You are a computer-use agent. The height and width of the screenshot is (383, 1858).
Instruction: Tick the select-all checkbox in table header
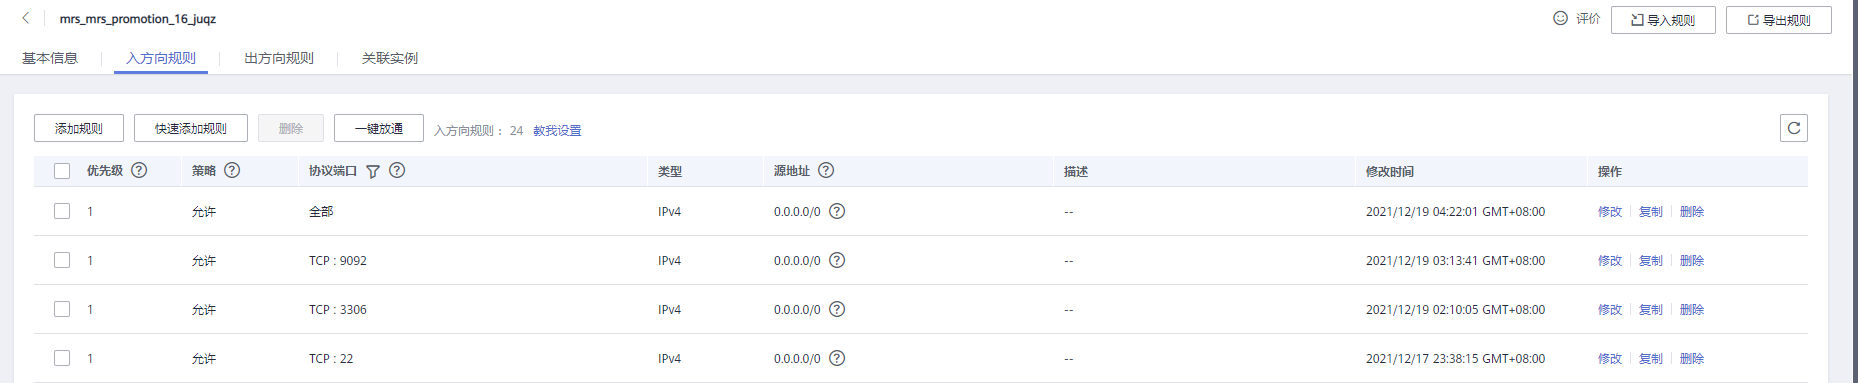coord(62,171)
